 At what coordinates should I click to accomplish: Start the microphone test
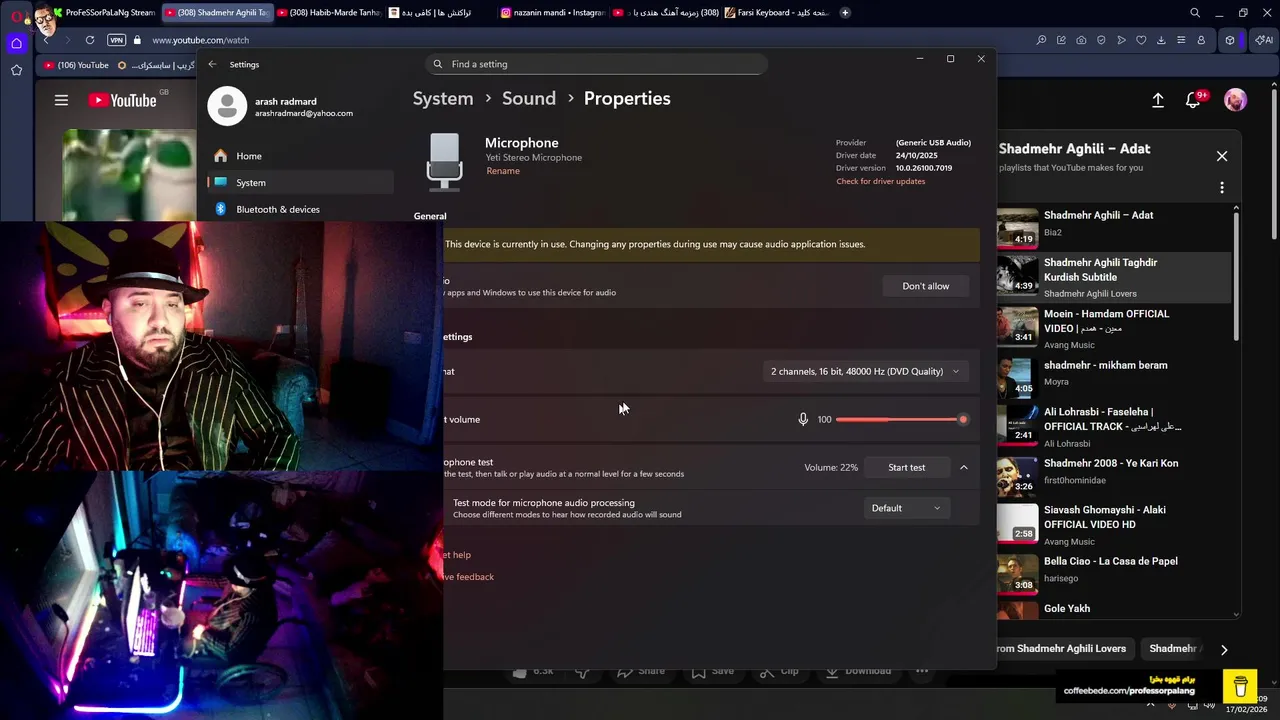tap(907, 467)
